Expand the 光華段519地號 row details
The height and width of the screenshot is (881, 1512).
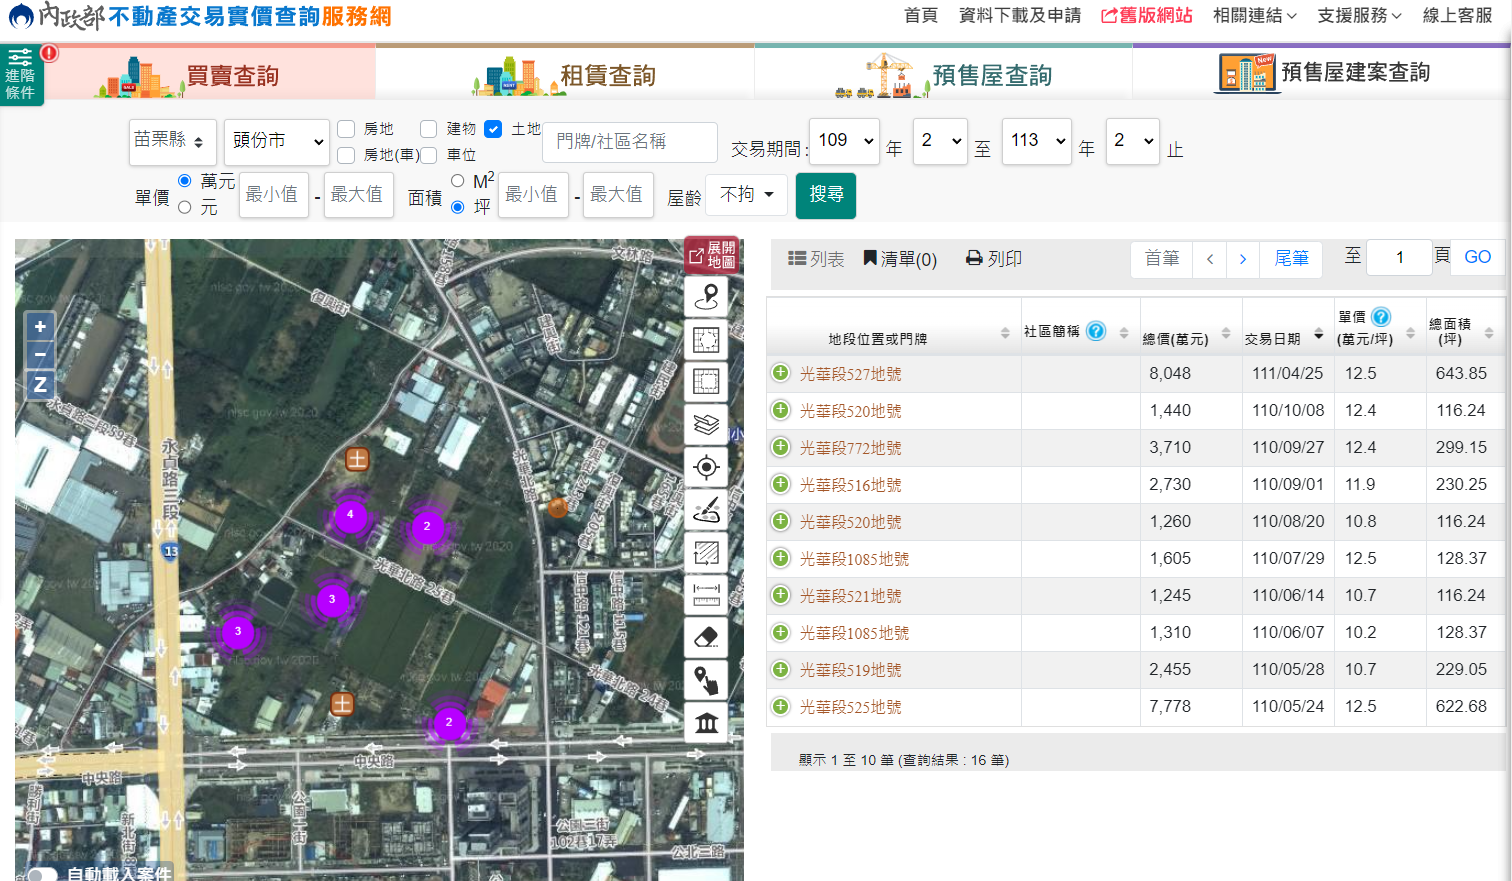point(781,669)
